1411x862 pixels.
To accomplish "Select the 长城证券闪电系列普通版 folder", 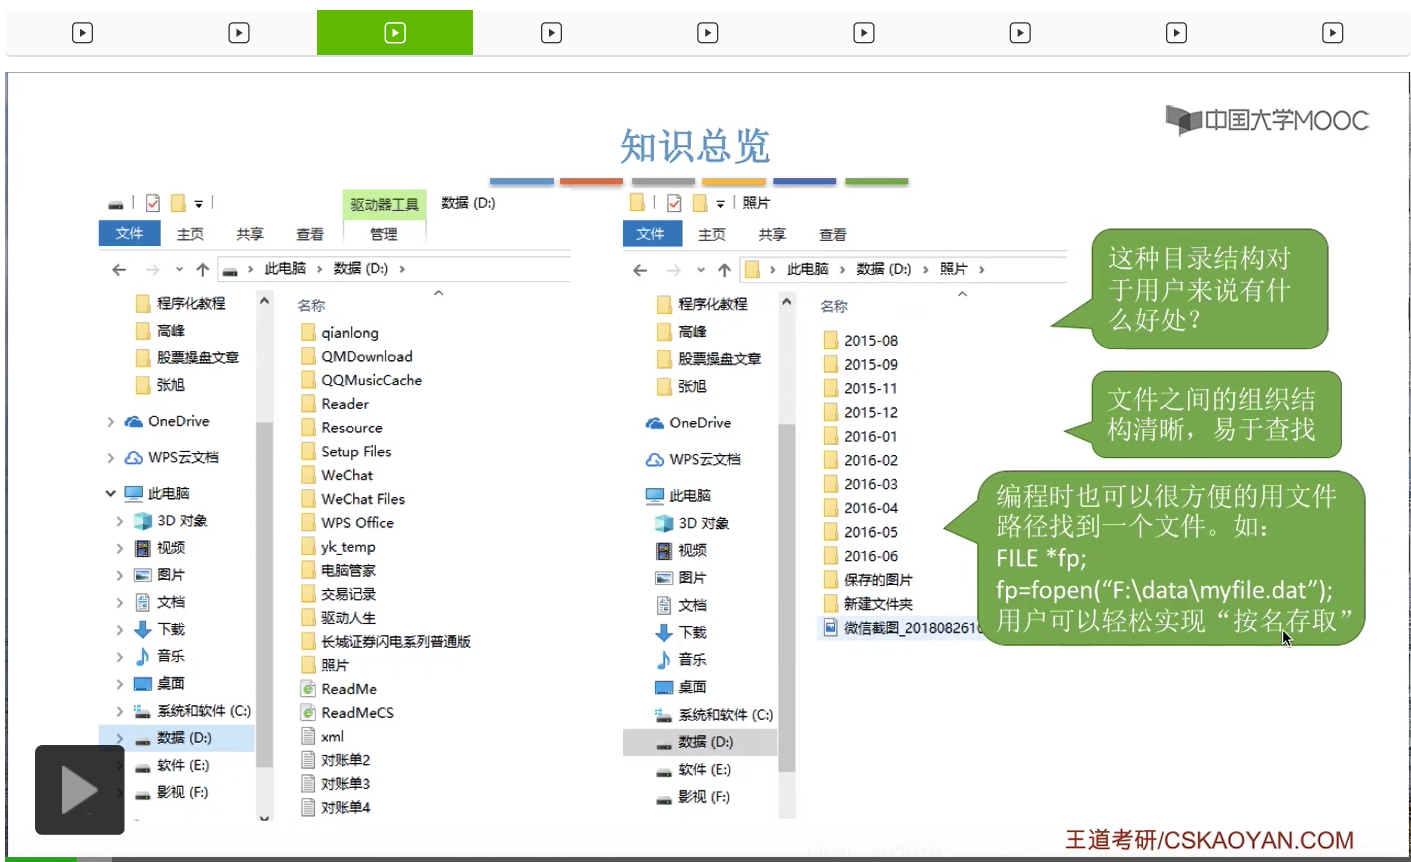I will 385,641.
